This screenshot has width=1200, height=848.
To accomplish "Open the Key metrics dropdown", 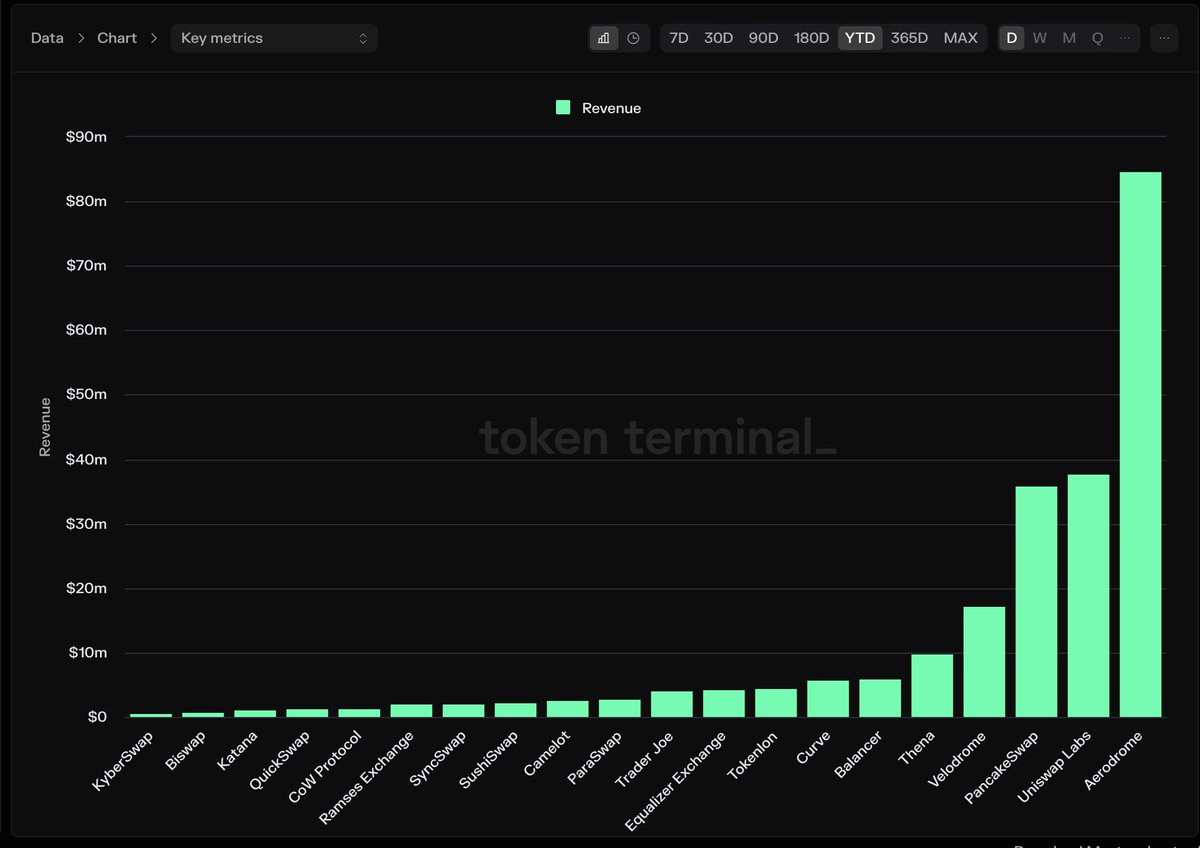I will pos(274,38).
